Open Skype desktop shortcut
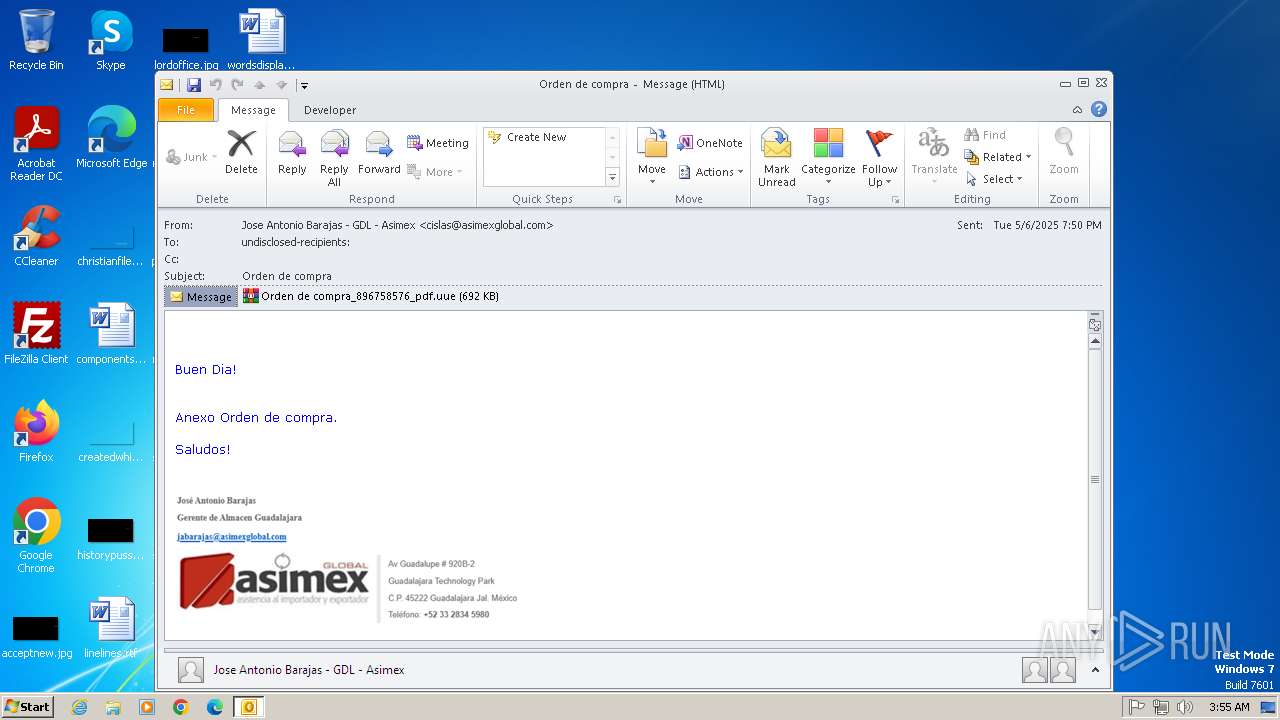 [x=110, y=40]
